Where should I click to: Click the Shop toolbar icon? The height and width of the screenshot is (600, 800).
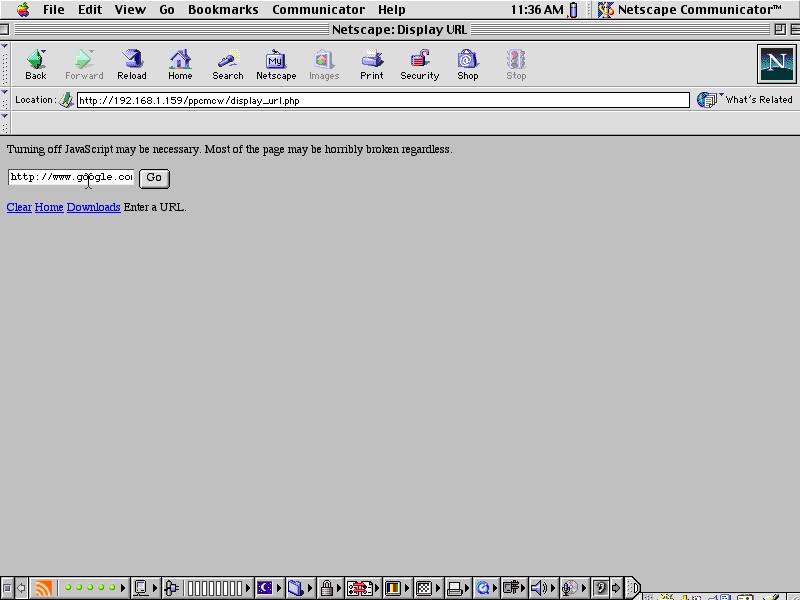point(467,64)
